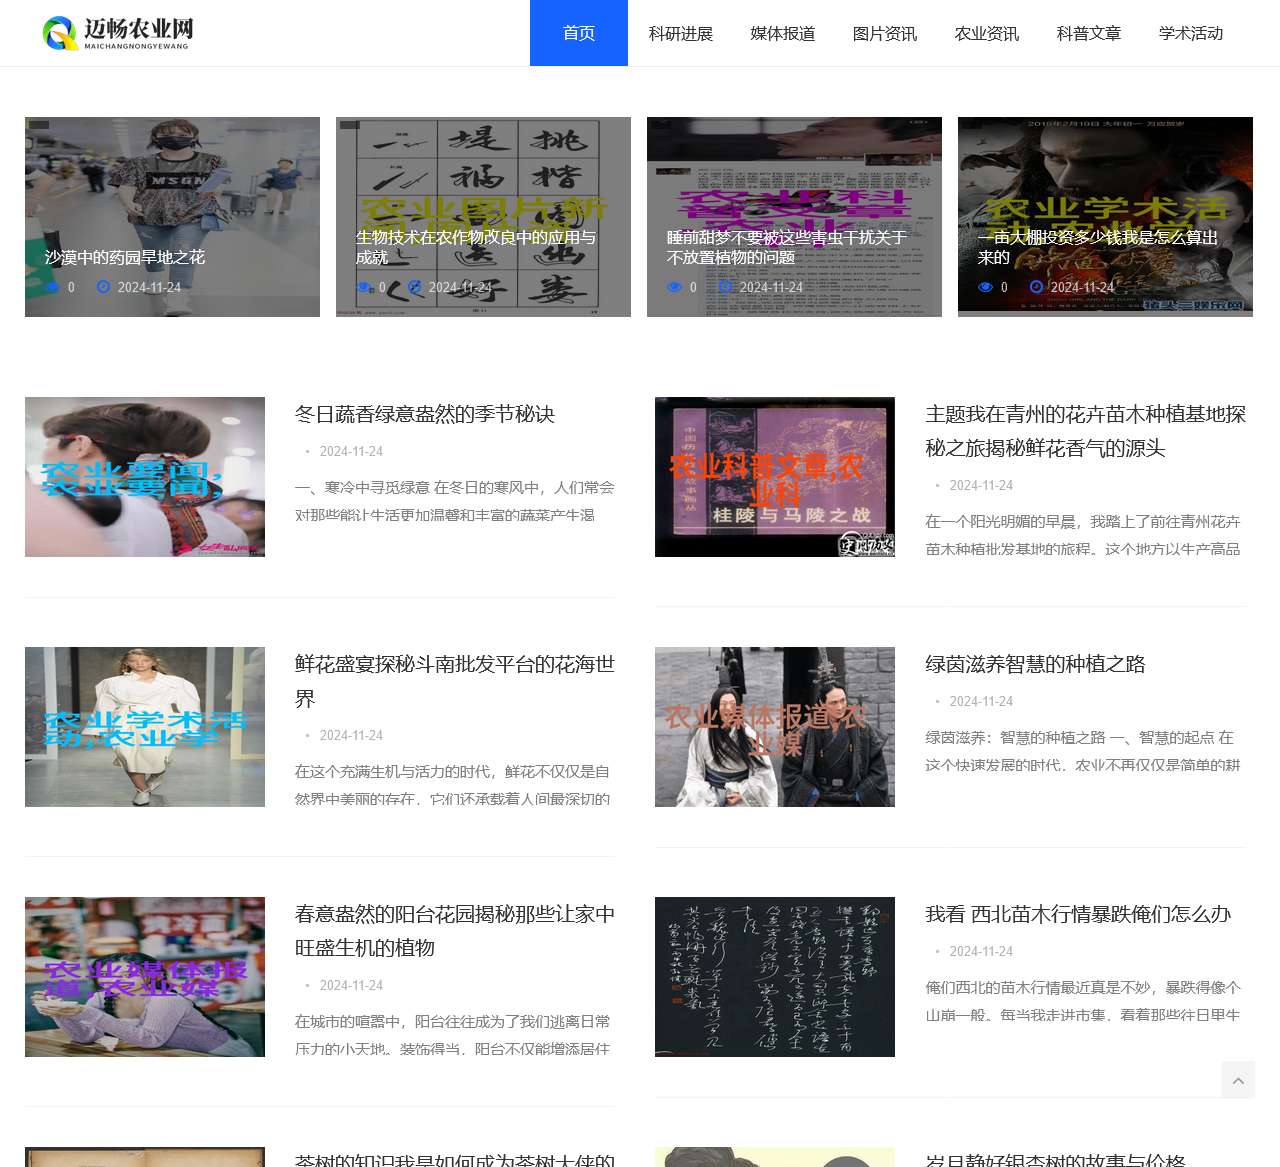Open article 我看西北苗木行情暴跌俺们怎么办

[x=1078, y=914]
